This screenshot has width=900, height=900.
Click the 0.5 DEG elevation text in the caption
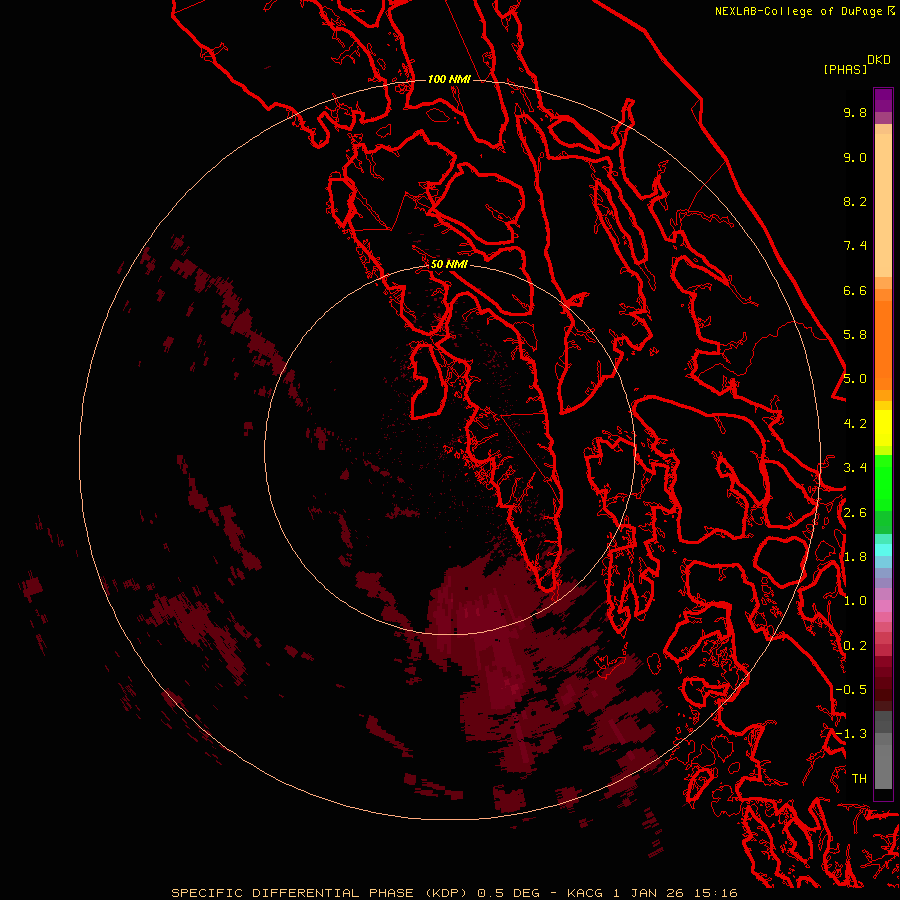pyautogui.click(x=509, y=893)
